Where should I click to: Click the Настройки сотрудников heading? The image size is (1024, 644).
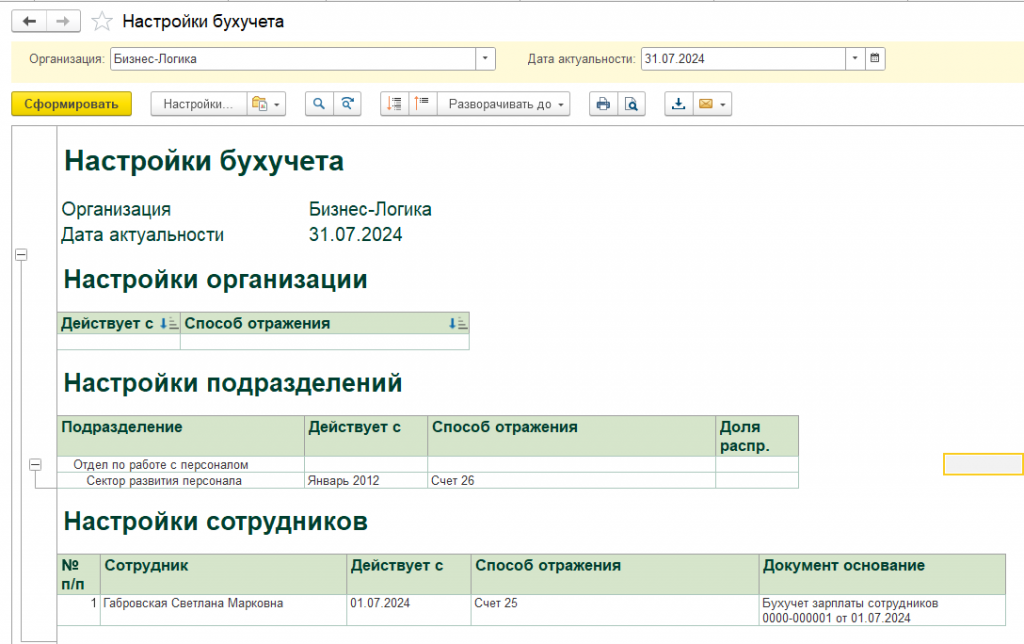click(216, 521)
